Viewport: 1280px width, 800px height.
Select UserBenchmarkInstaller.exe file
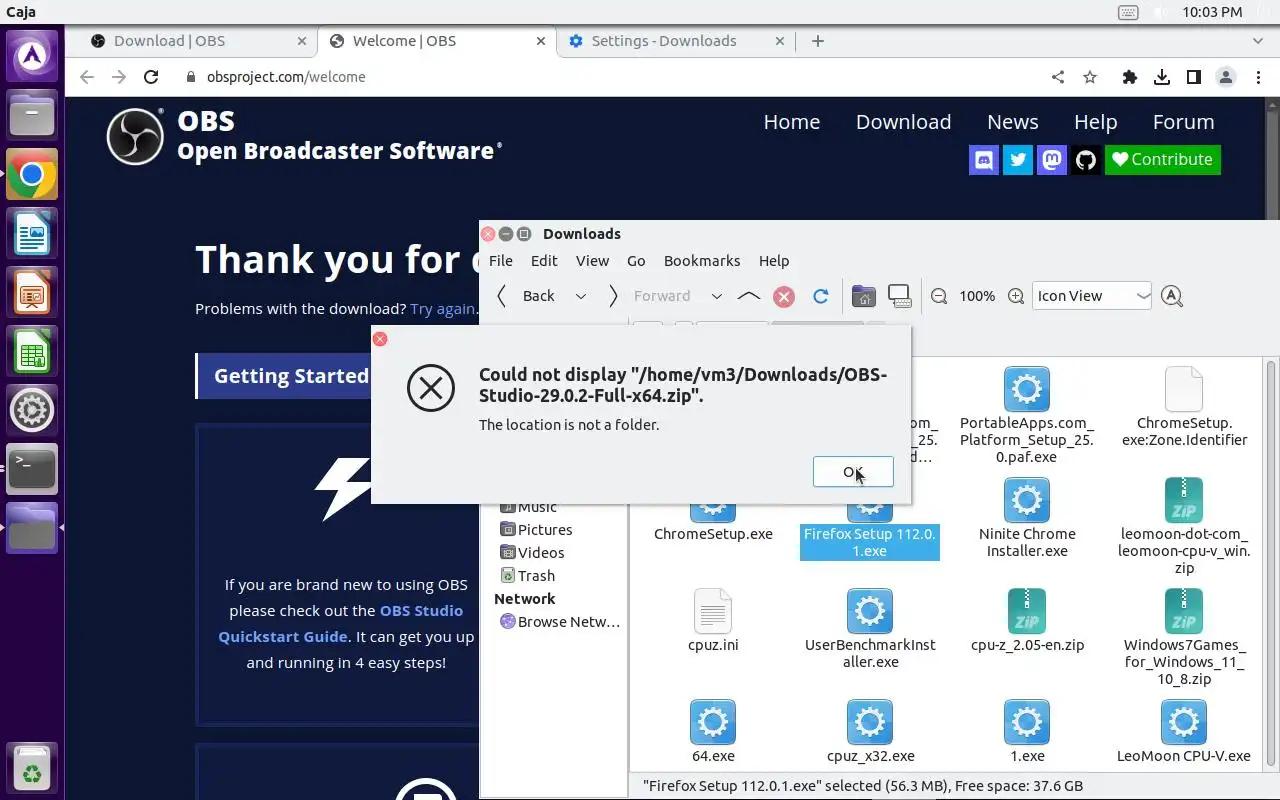(869, 629)
